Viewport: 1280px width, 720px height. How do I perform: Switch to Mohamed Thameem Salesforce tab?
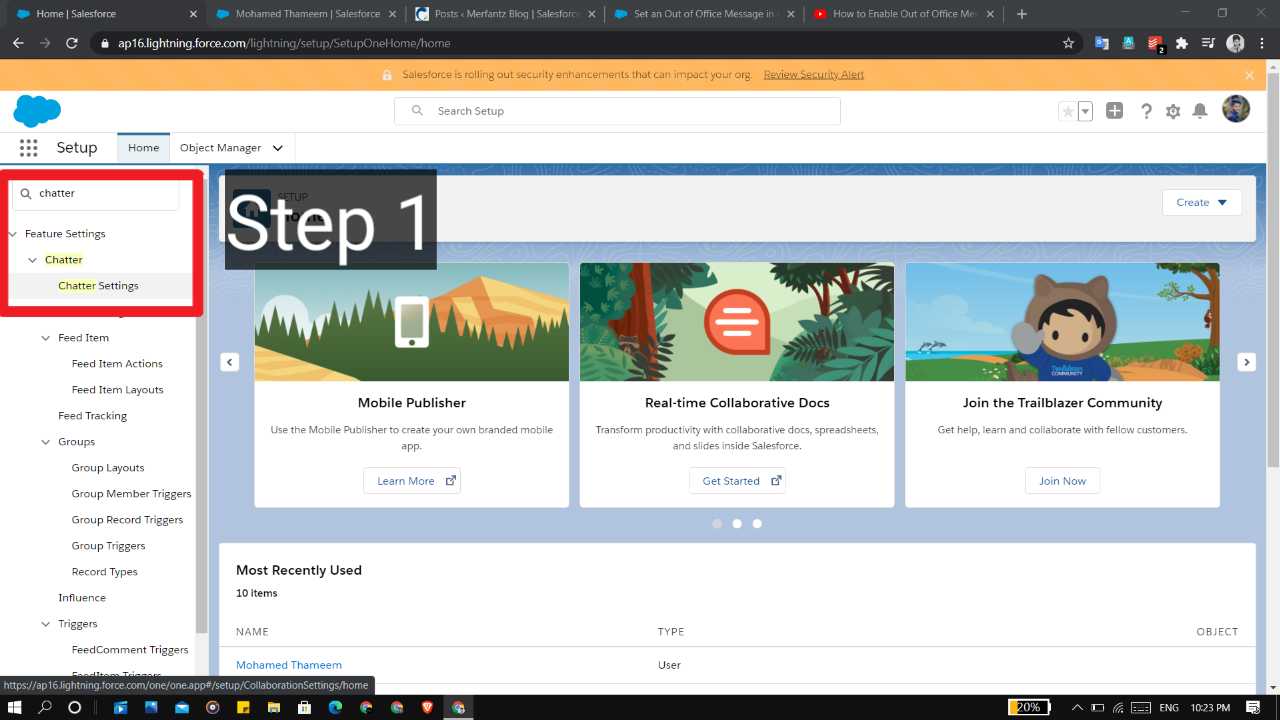[x=306, y=14]
